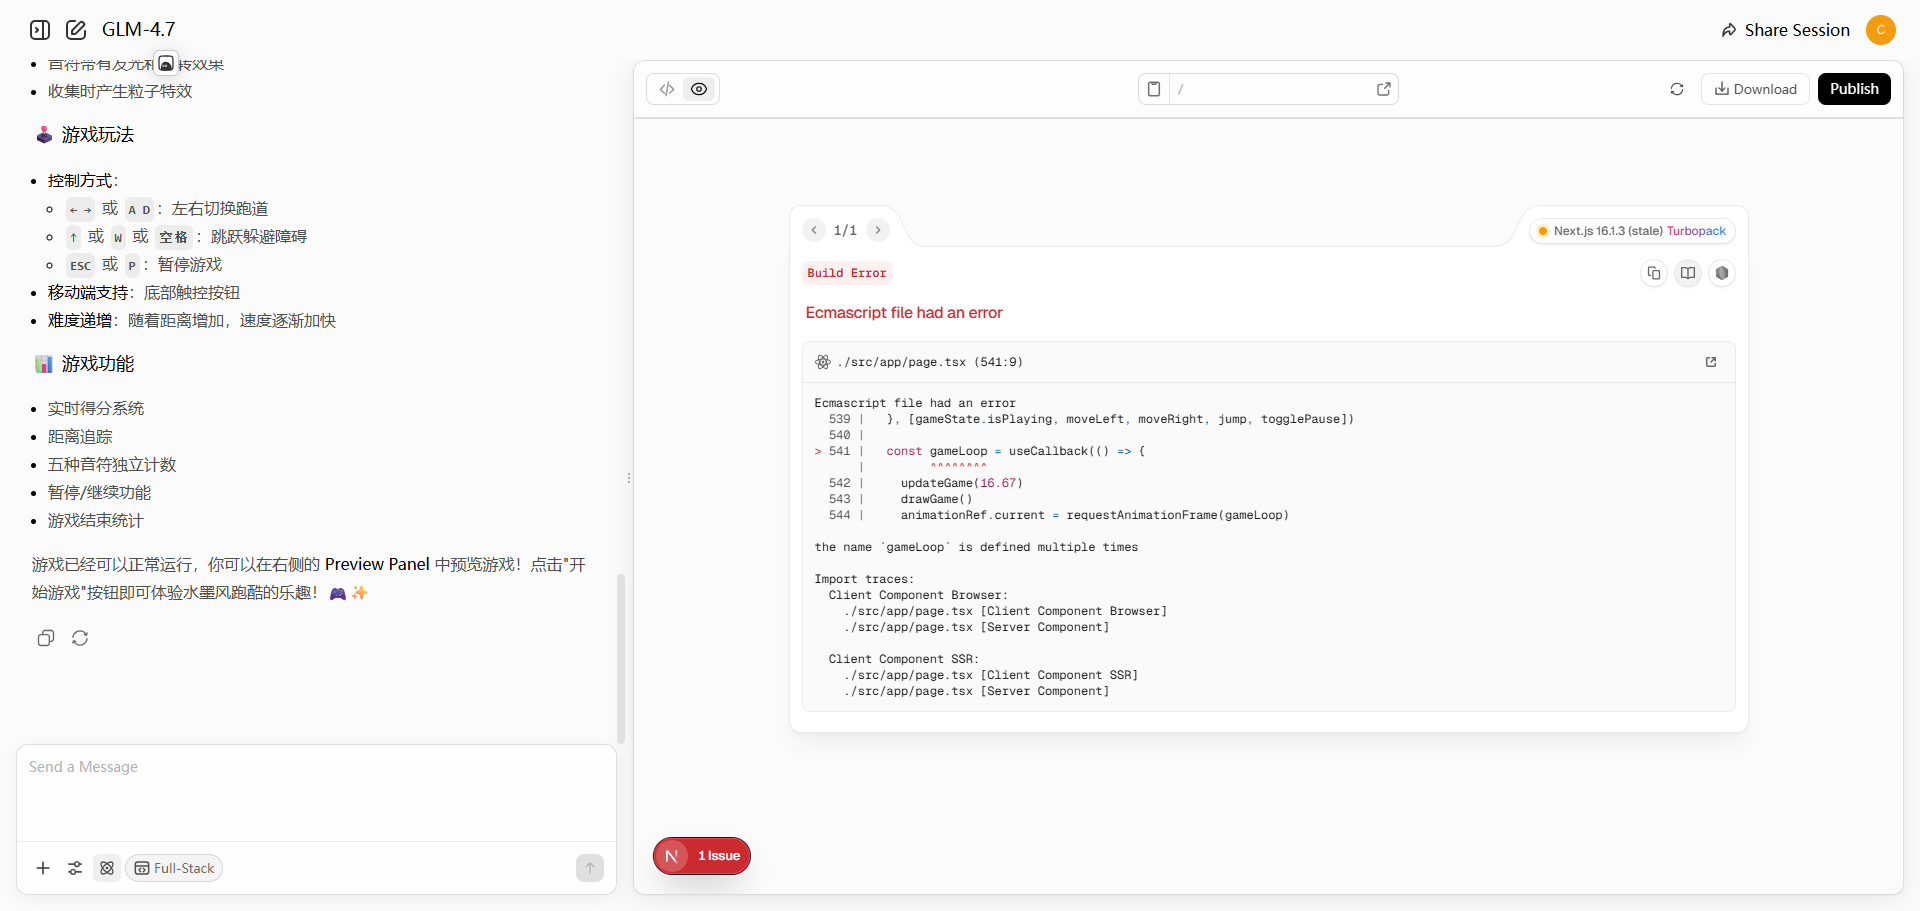This screenshot has height=911, width=1920.
Task: Add attachment plus icon
Action: pos(43,868)
